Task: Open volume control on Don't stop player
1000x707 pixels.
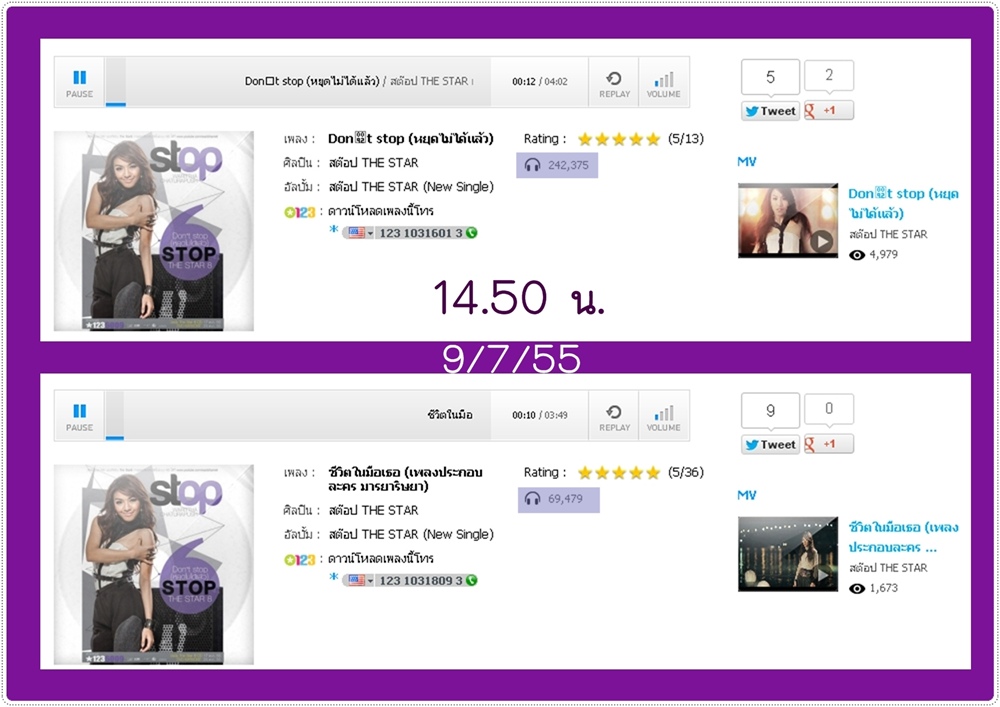Action: click(663, 82)
